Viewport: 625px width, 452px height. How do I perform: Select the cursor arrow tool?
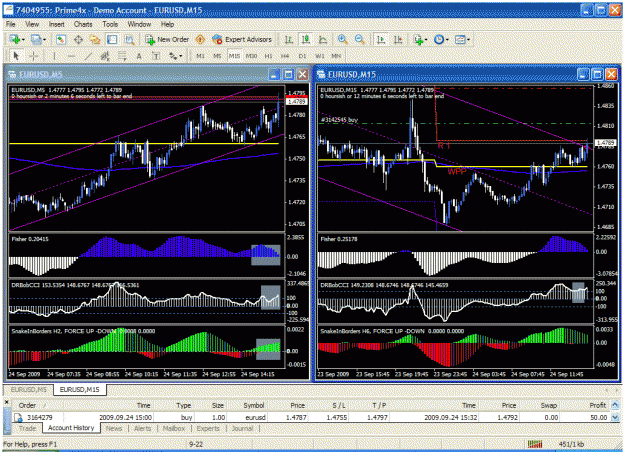[x=16, y=56]
